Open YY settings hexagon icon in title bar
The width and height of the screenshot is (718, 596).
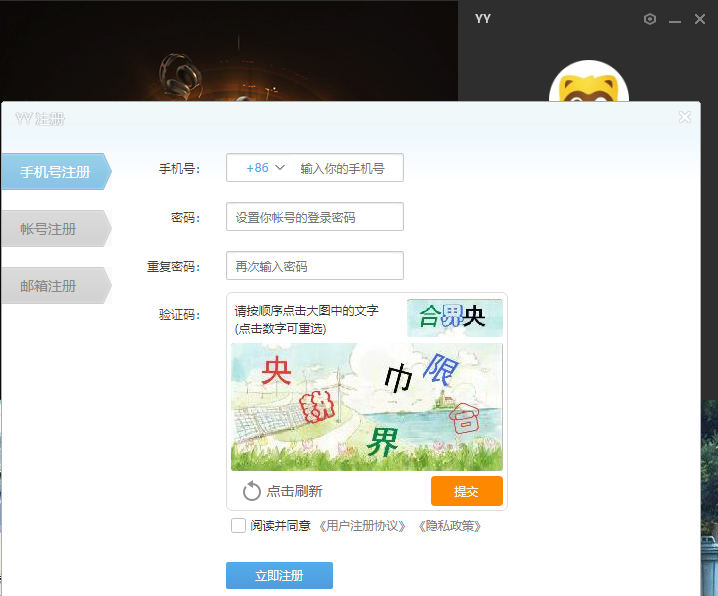click(x=649, y=19)
